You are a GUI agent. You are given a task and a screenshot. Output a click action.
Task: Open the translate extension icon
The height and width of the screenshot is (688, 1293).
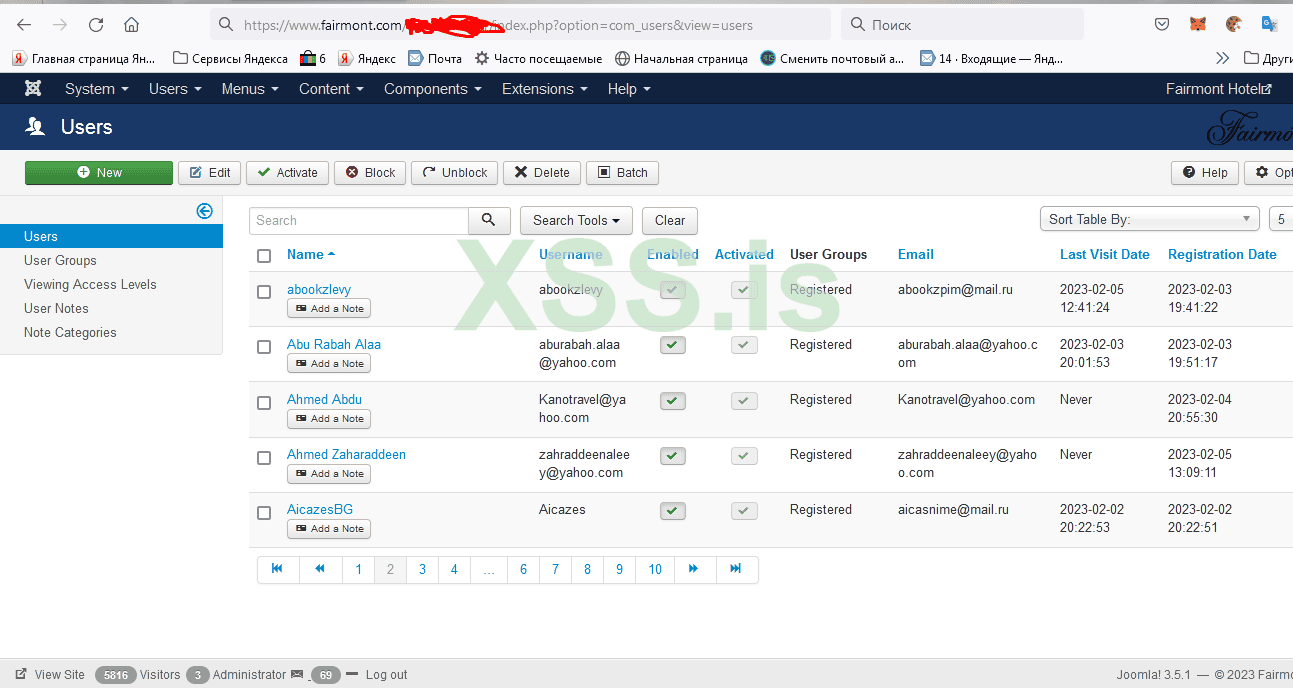(1269, 25)
